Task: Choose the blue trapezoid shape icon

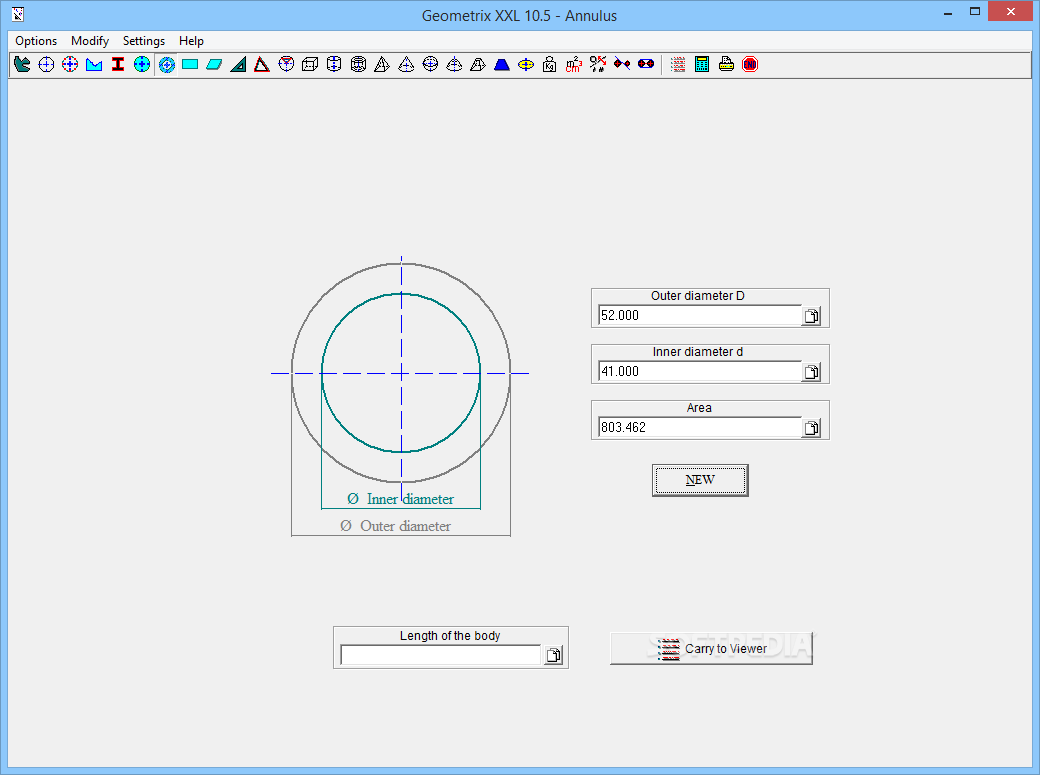Action: point(502,64)
